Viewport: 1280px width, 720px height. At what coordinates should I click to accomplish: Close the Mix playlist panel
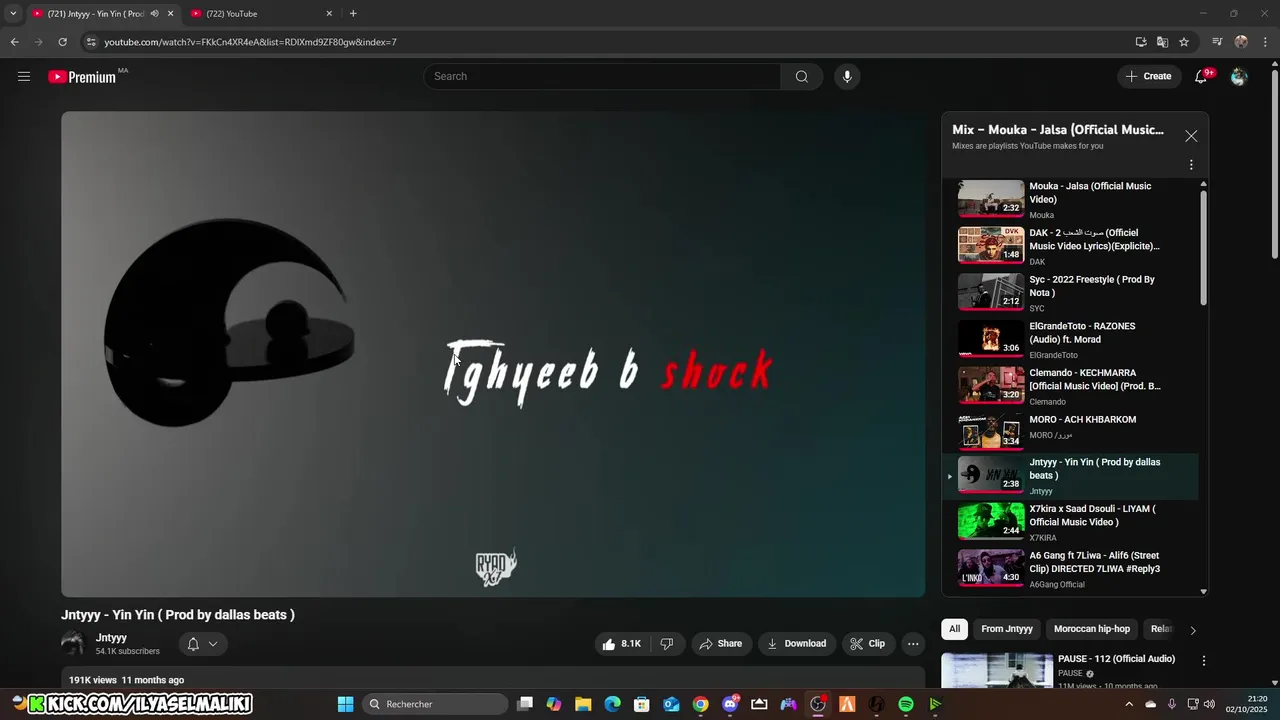(1191, 136)
